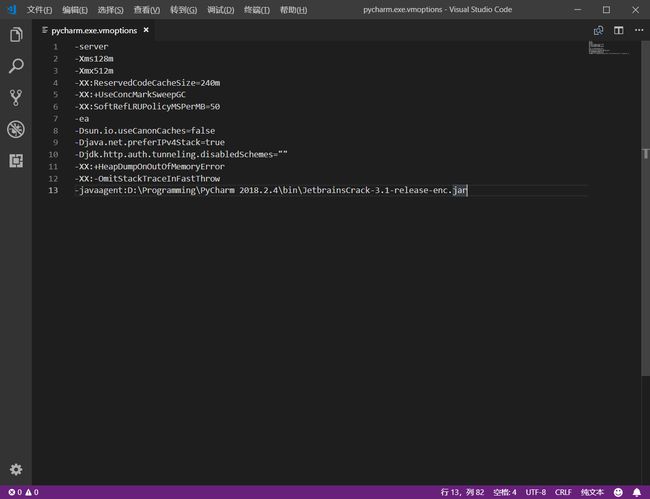650x499 pixels.
Task: Change file encoding UTF-8 in status bar
Action: [536, 492]
